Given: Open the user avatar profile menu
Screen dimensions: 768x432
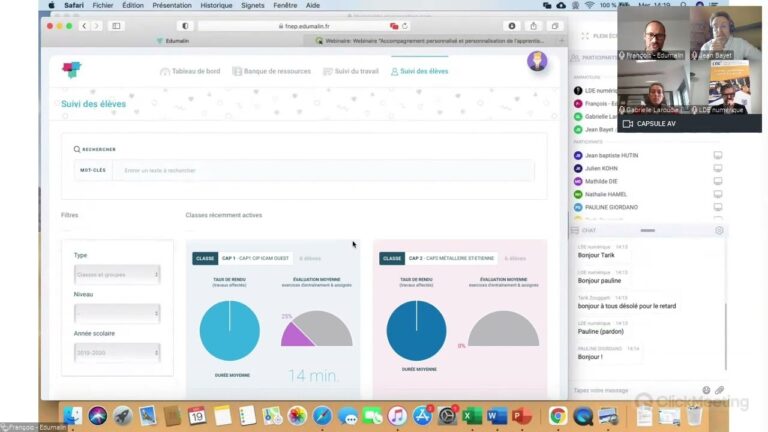Looking at the screenshot, I should click(537, 61).
